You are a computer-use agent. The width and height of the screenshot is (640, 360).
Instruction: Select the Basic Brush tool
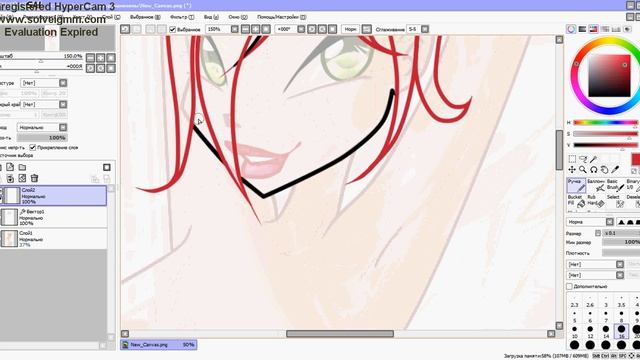coord(615,185)
